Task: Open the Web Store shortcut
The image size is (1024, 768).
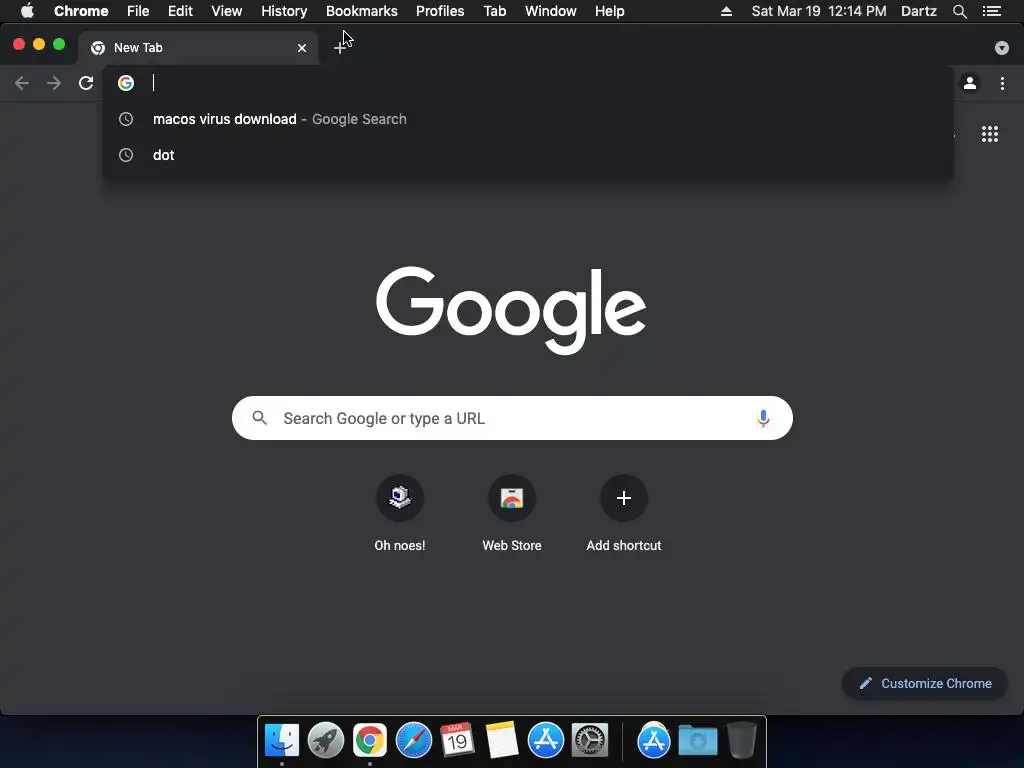Action: pyautogui.click(x=512, y=514)
